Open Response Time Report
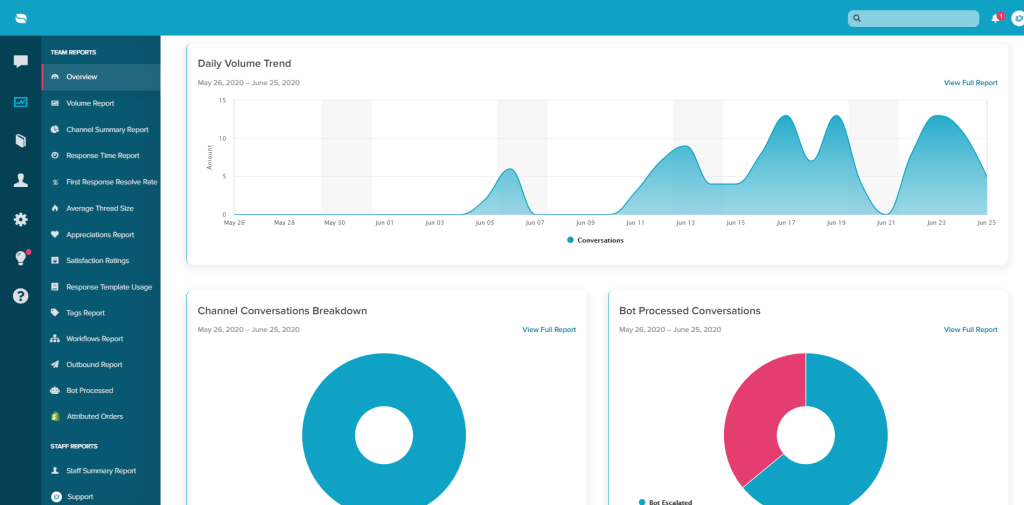This screenshot has height=505, width=1024. (x=101, y=155)
